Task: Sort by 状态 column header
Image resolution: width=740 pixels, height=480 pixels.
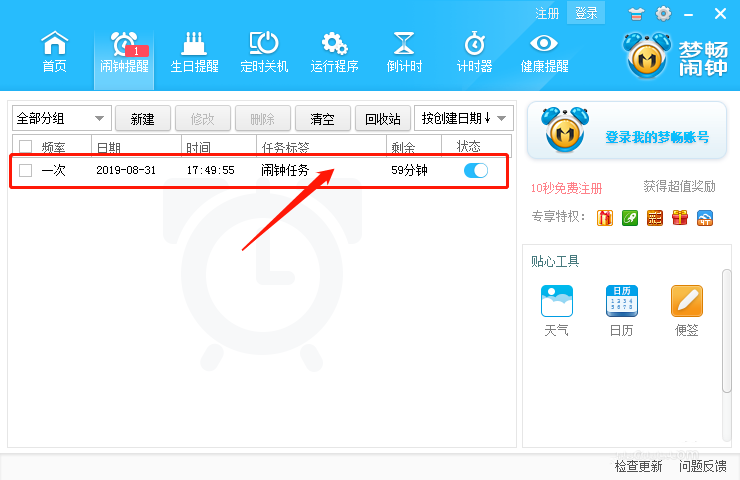Action: [x=469, y=146]
